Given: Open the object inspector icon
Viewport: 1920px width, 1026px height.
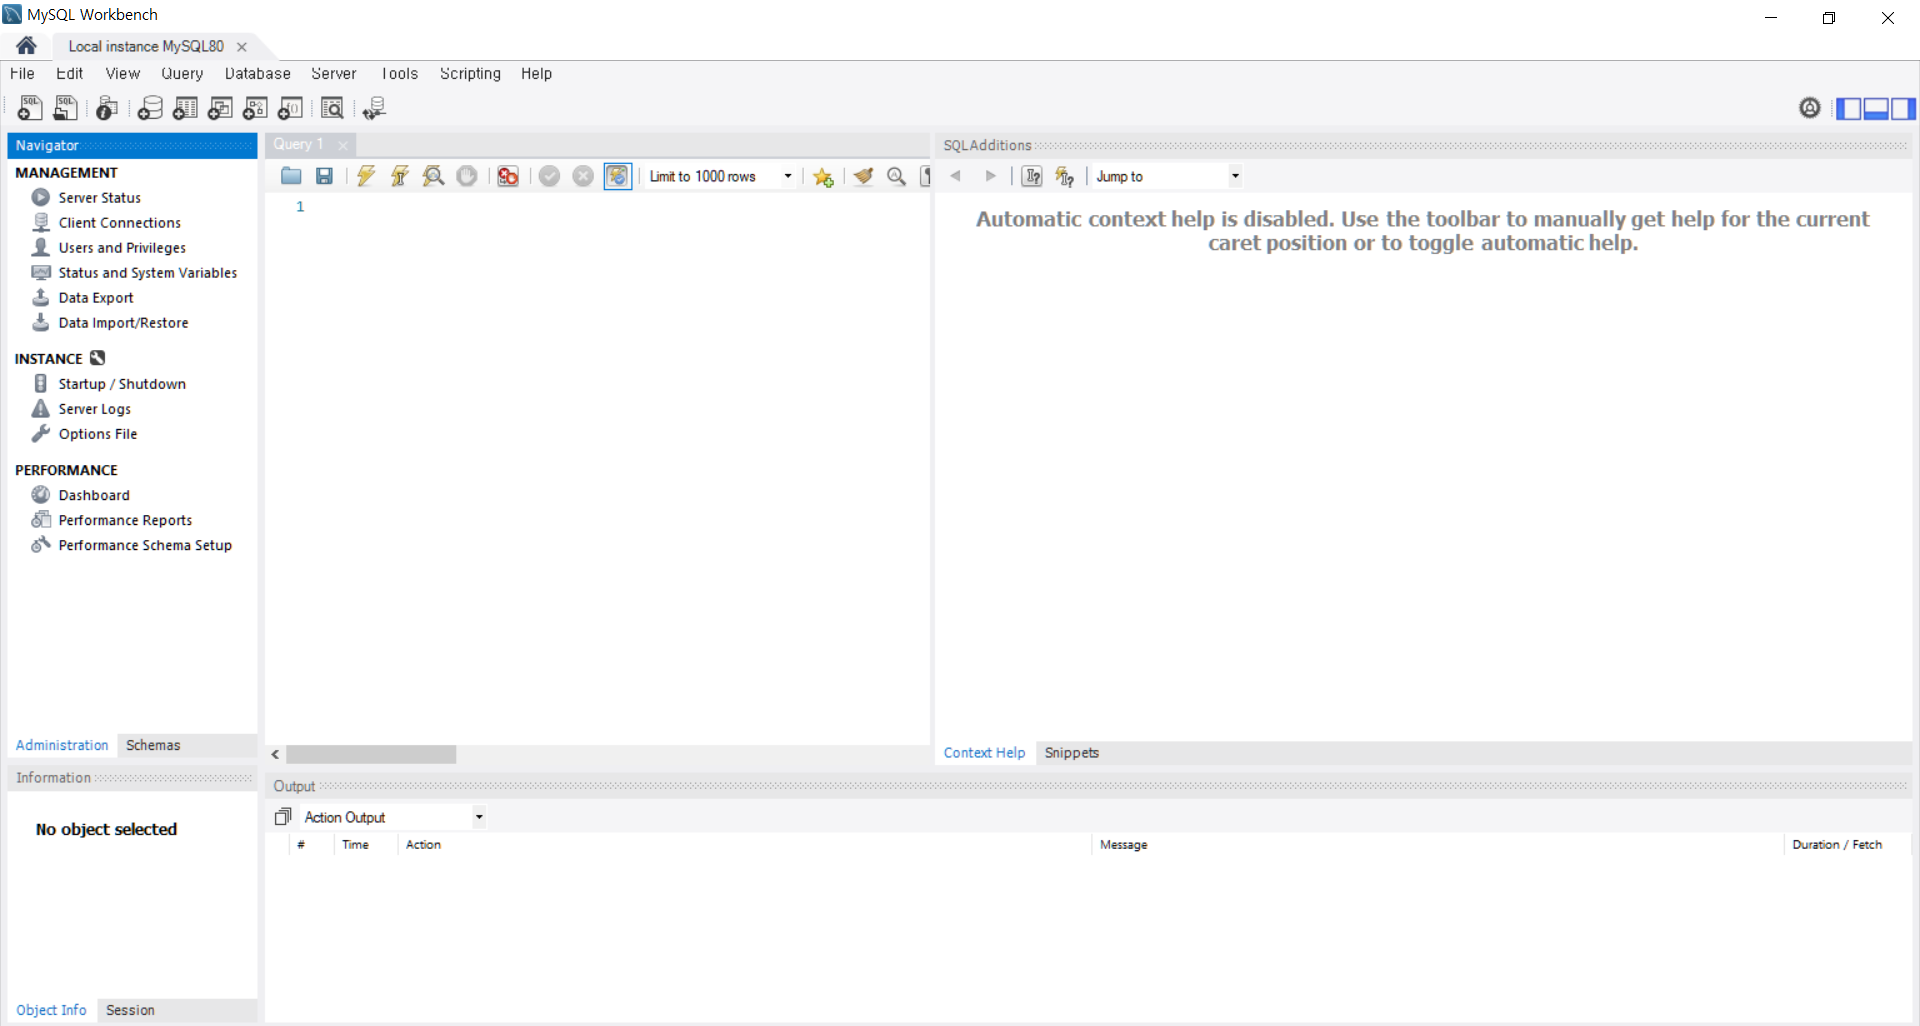Looking at the screenshot, I should click(x=107, y=108).
